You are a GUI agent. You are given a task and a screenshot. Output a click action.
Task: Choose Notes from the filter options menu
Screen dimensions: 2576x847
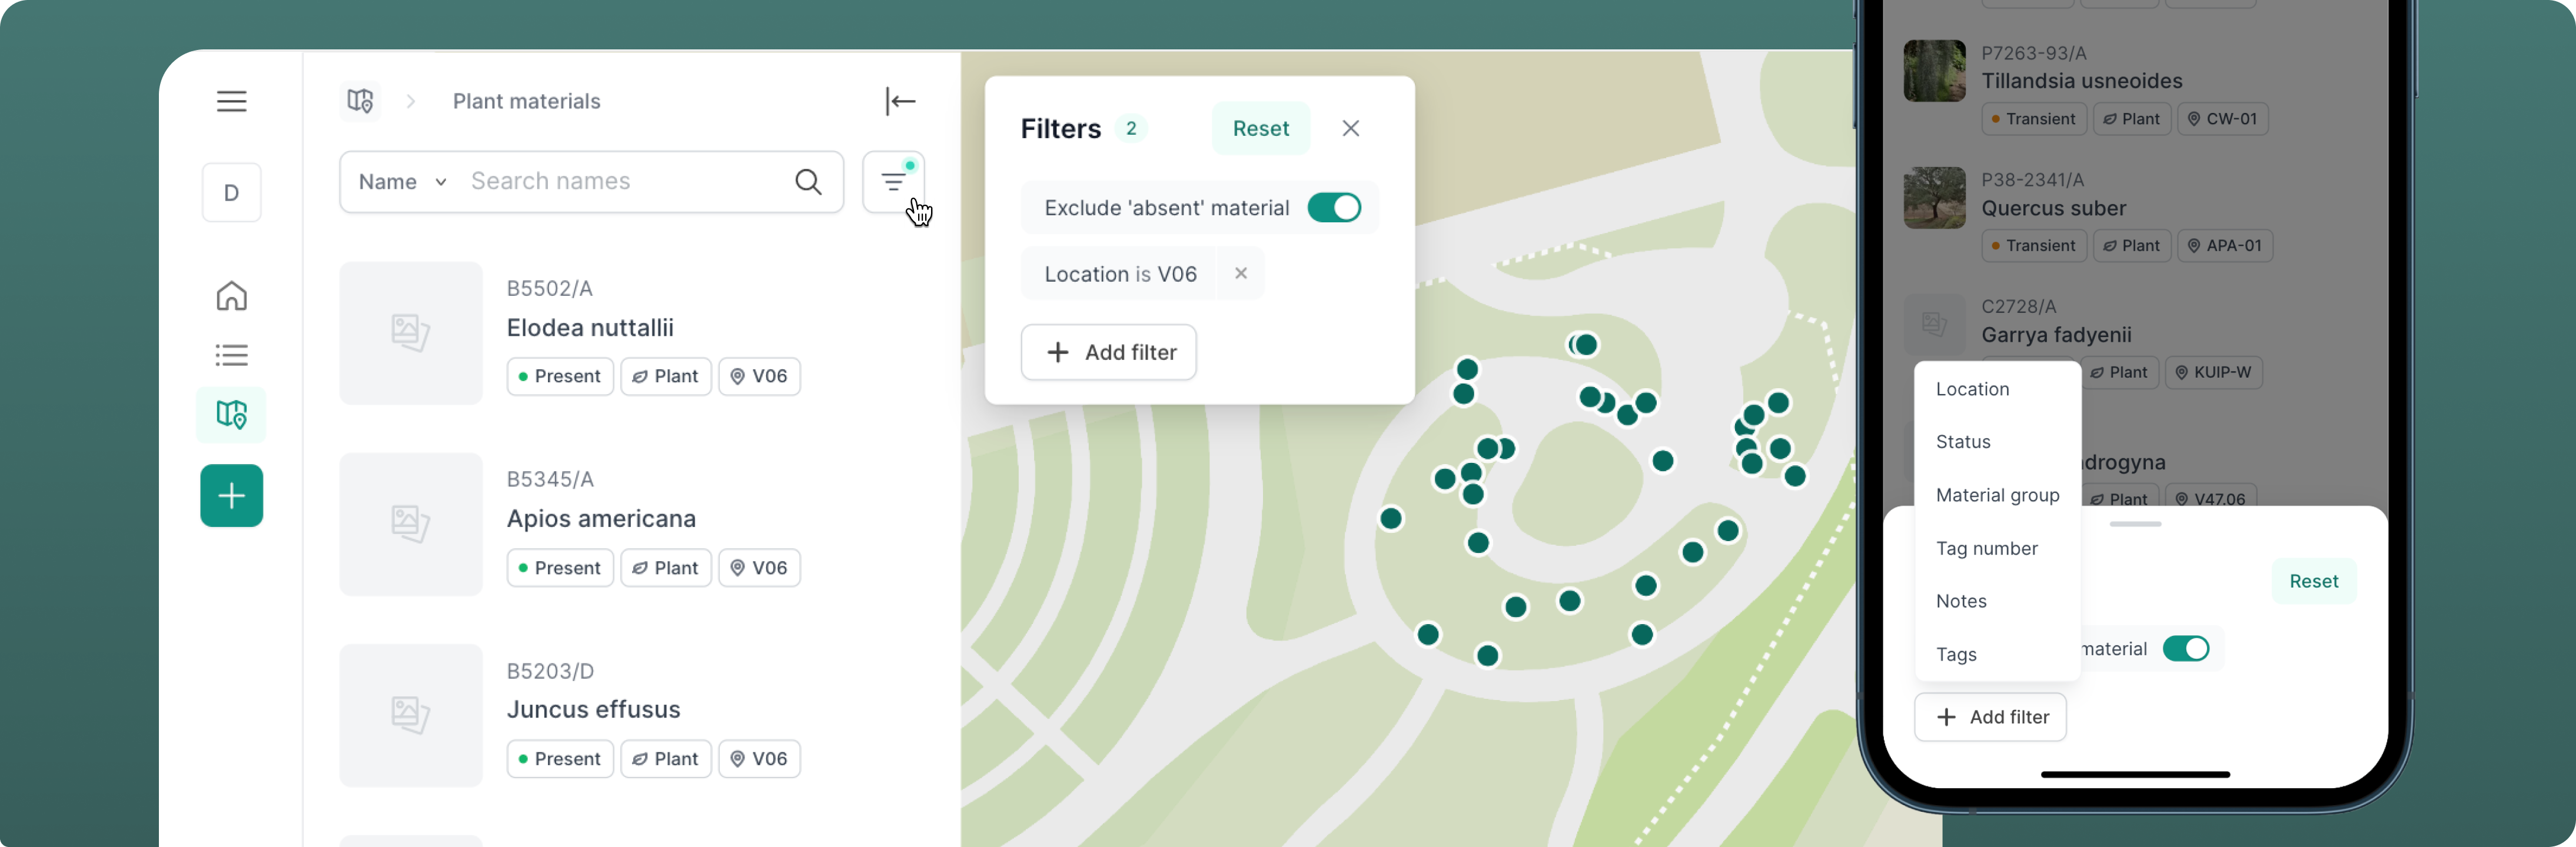(1961, 601)
